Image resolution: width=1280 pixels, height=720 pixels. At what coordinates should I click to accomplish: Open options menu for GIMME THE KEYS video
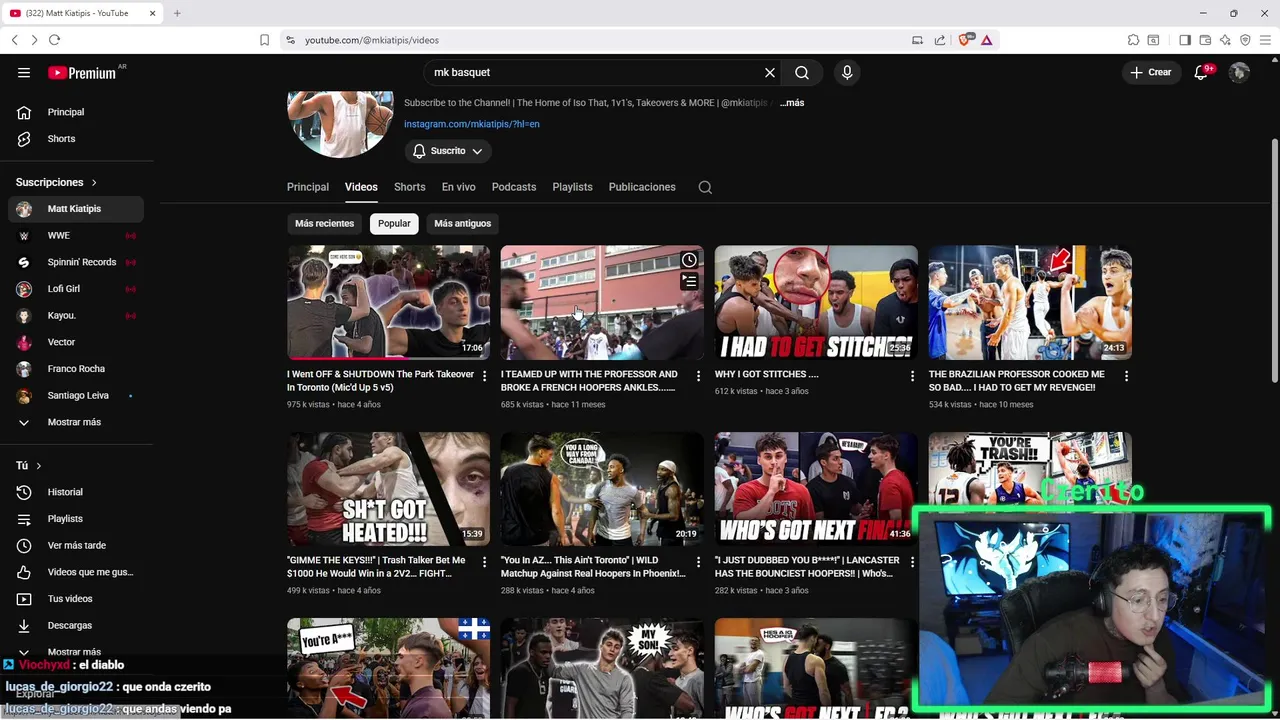tap(485, 563)
